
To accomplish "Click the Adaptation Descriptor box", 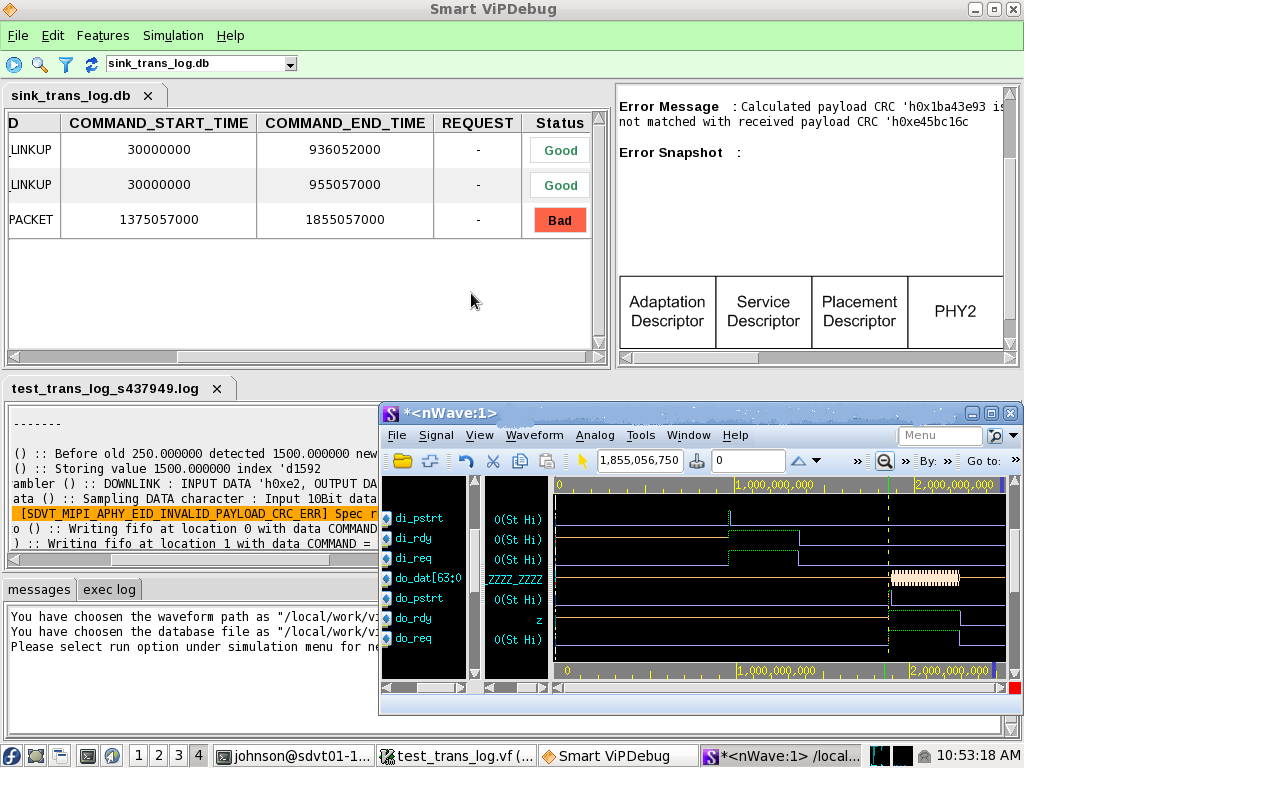I will tap(667, 312).
